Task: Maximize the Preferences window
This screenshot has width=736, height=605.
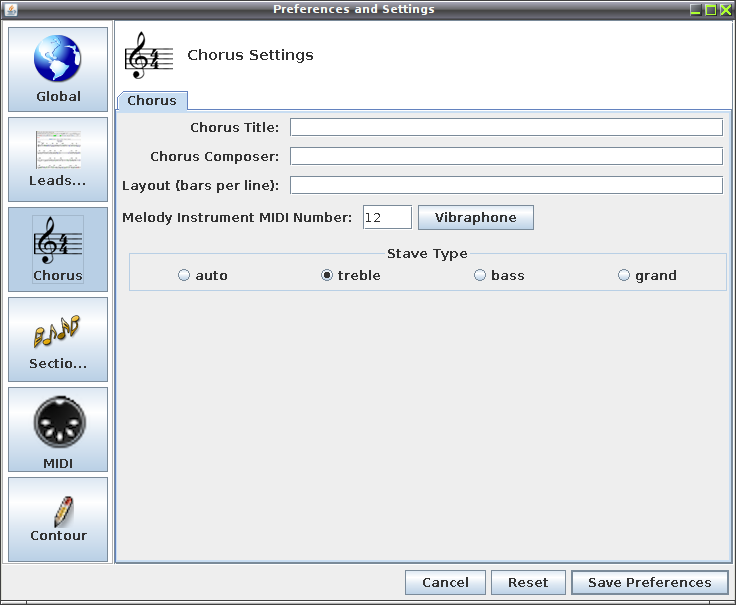Action: point(711,10)
